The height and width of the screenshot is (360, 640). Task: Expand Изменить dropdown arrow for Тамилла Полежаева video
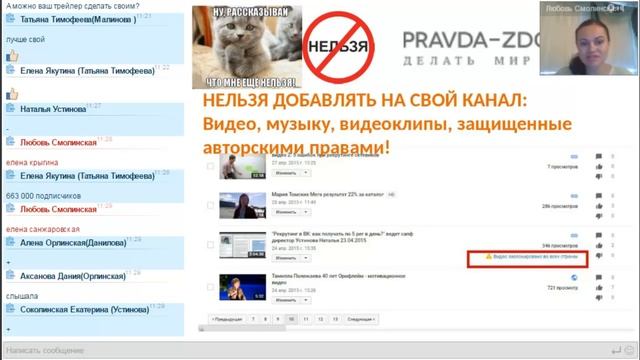(x=306, y=300)
